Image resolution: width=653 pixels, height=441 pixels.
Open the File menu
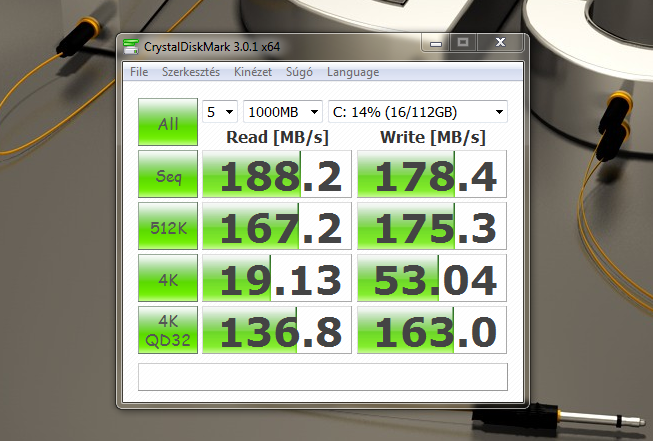(x=139, y=72)
